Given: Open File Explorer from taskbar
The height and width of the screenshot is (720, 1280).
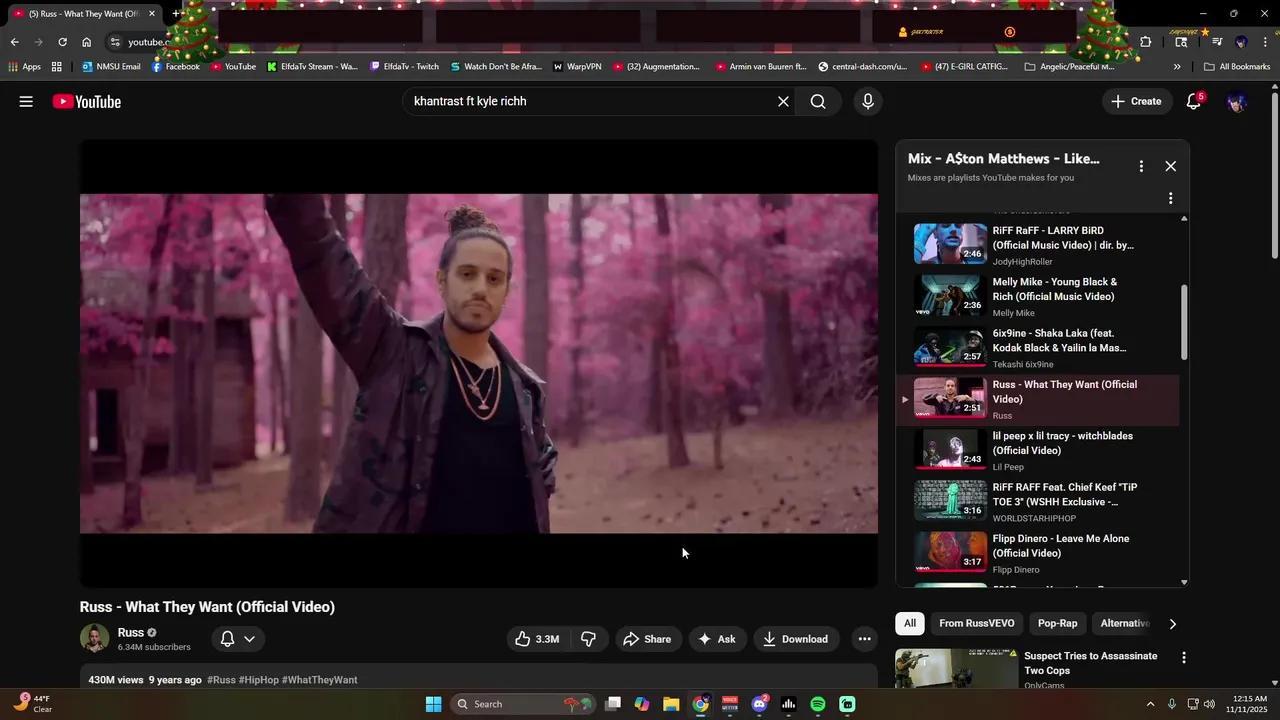Looking at the screenshot, I should pos(671,704).
